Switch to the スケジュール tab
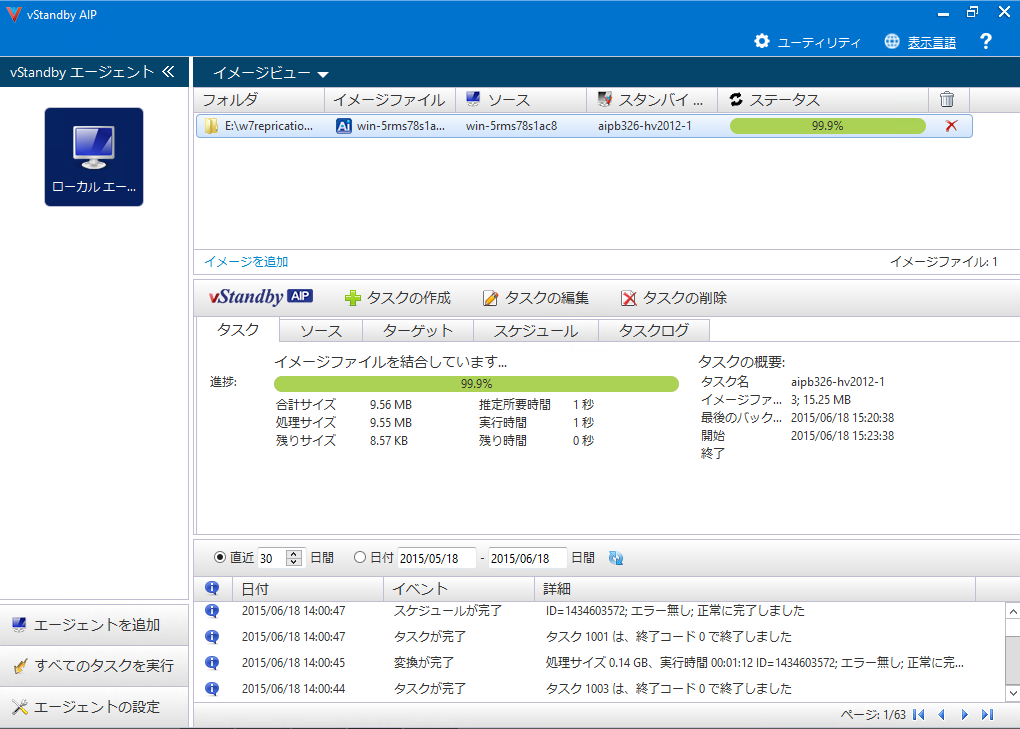Screen dimensions: 1020x729 click(x=535, y=331)
